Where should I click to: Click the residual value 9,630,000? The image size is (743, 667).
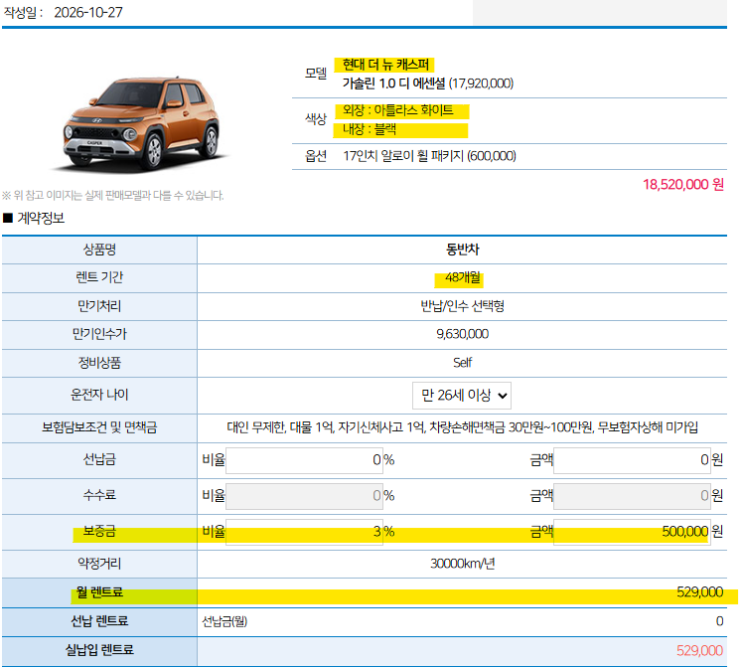[x=462, y=334]
